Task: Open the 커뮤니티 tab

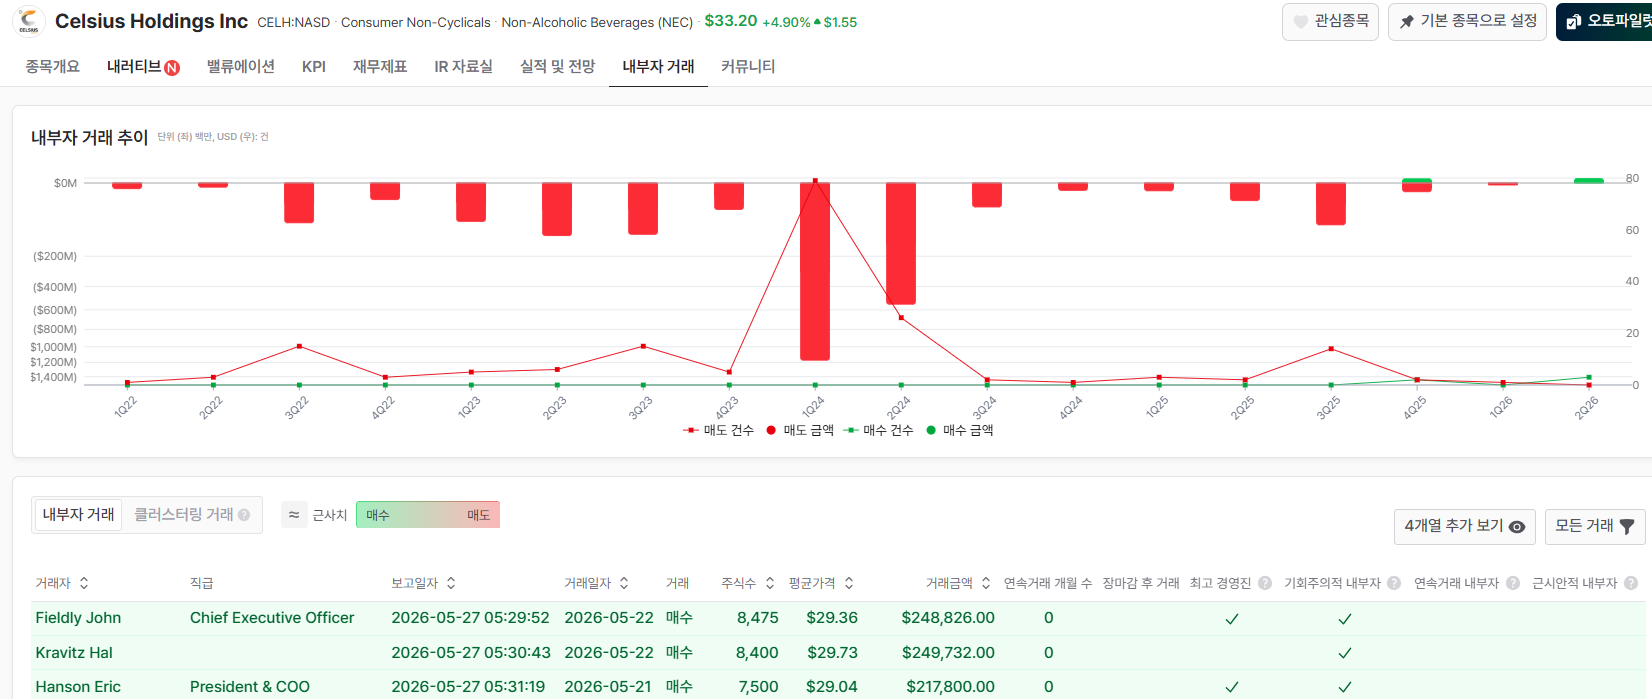Action: point(748,66)
